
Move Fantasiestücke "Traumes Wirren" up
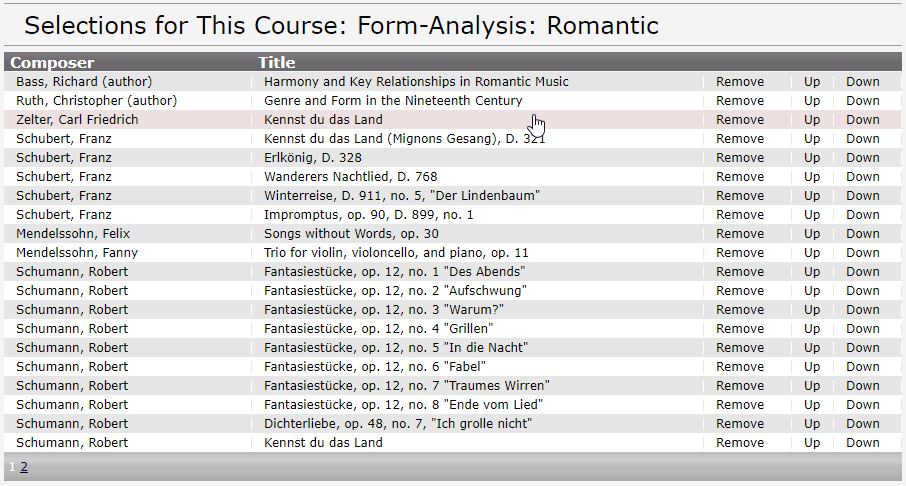tap(812, 386)
